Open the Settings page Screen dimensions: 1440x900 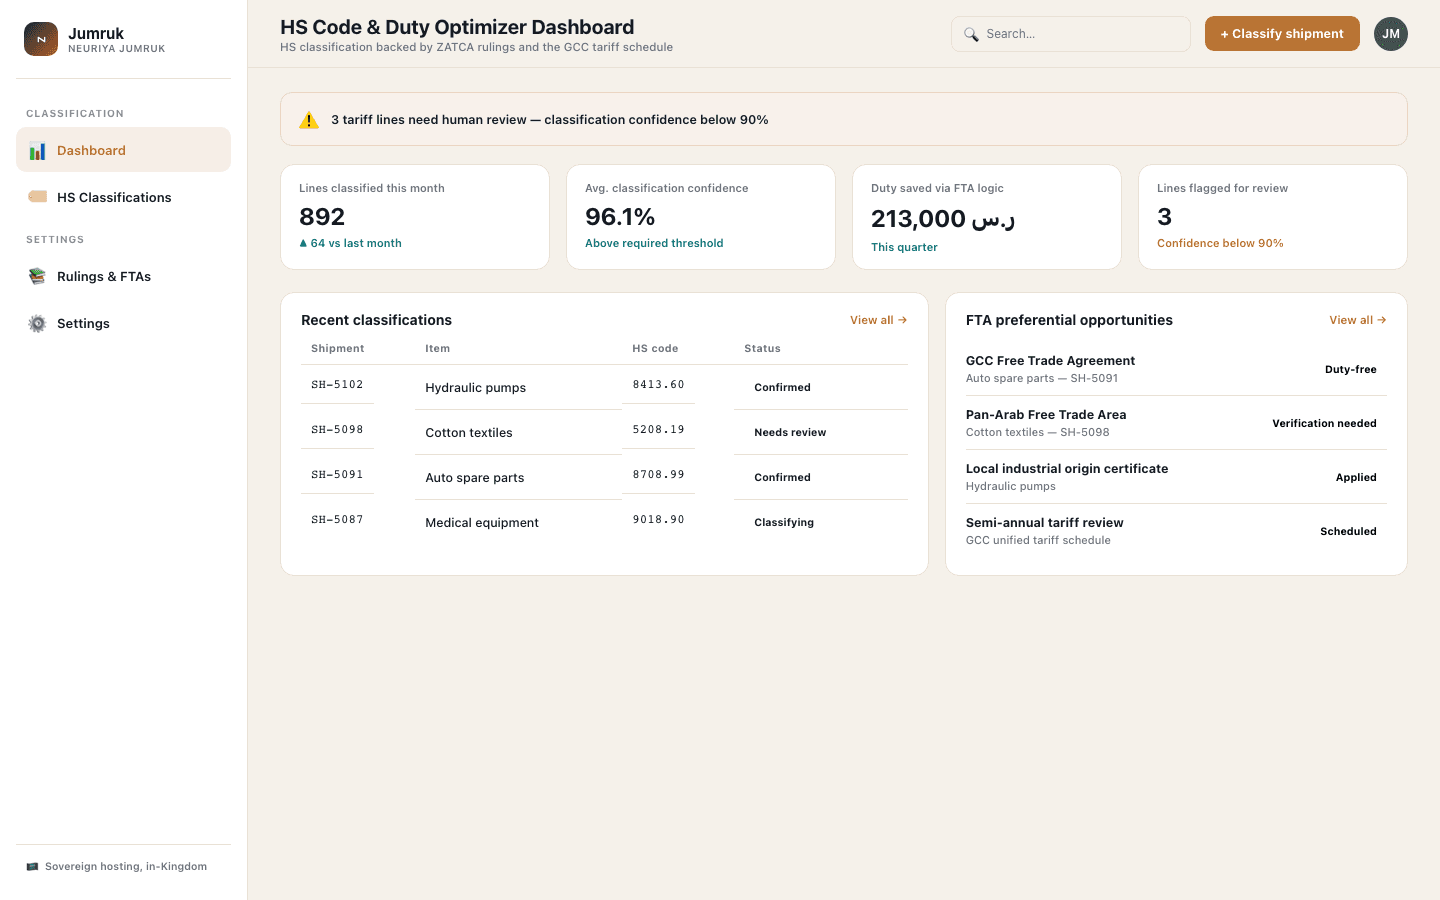(x=123, y=323)
